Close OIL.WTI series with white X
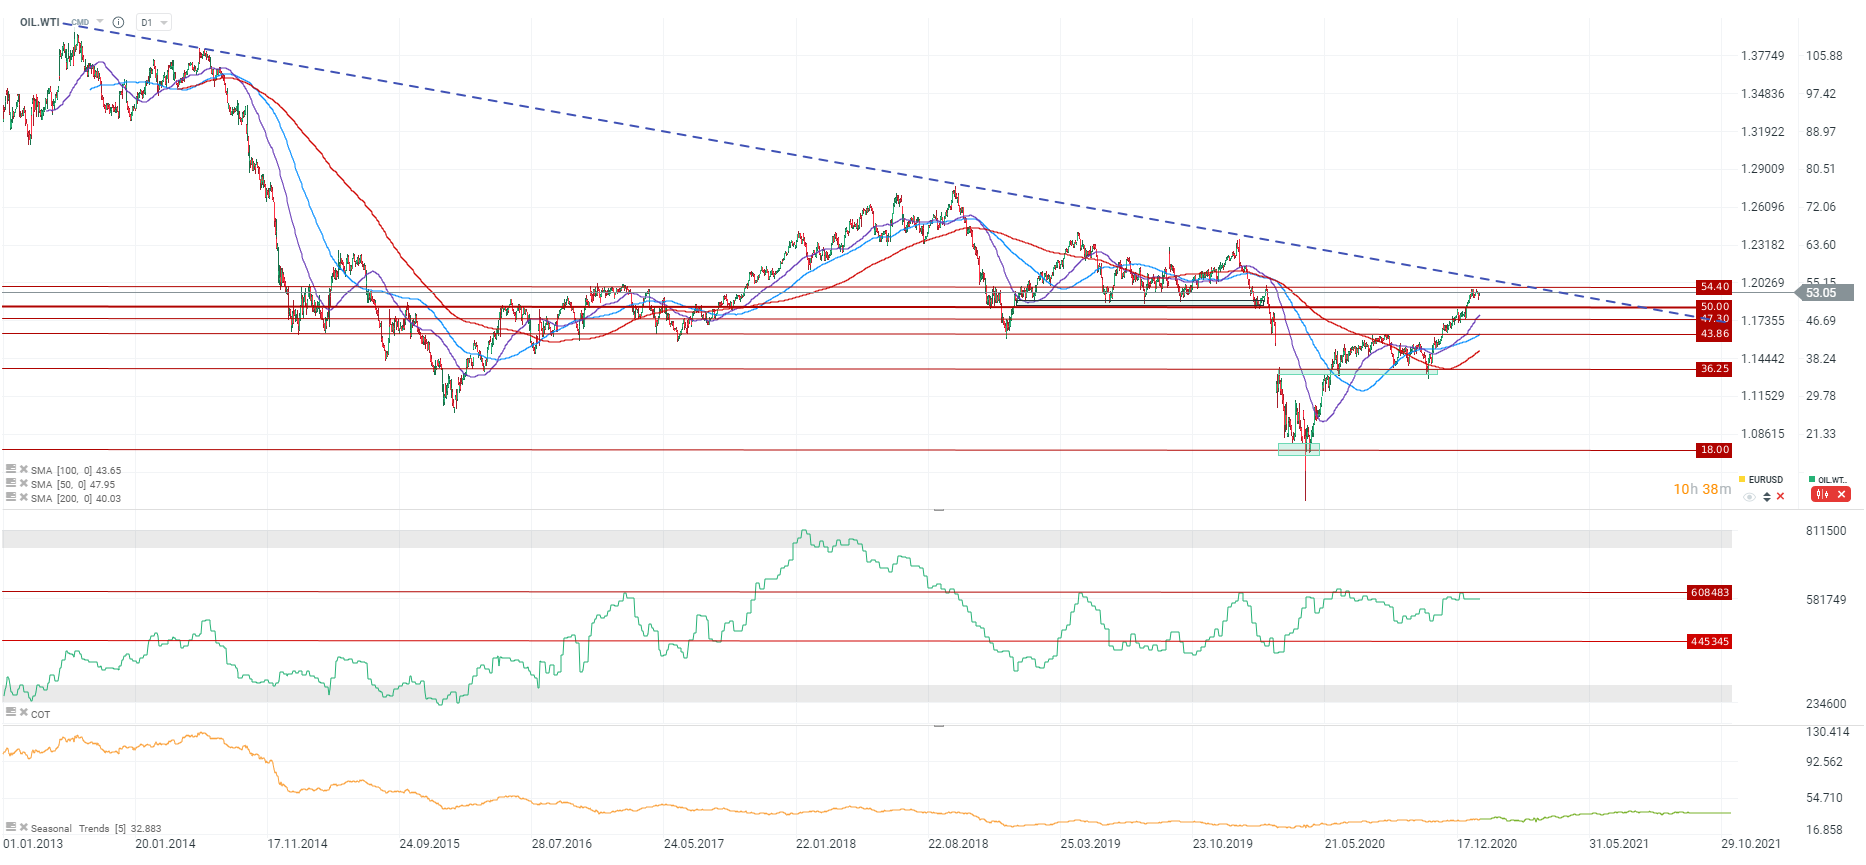 point(1841,494)
